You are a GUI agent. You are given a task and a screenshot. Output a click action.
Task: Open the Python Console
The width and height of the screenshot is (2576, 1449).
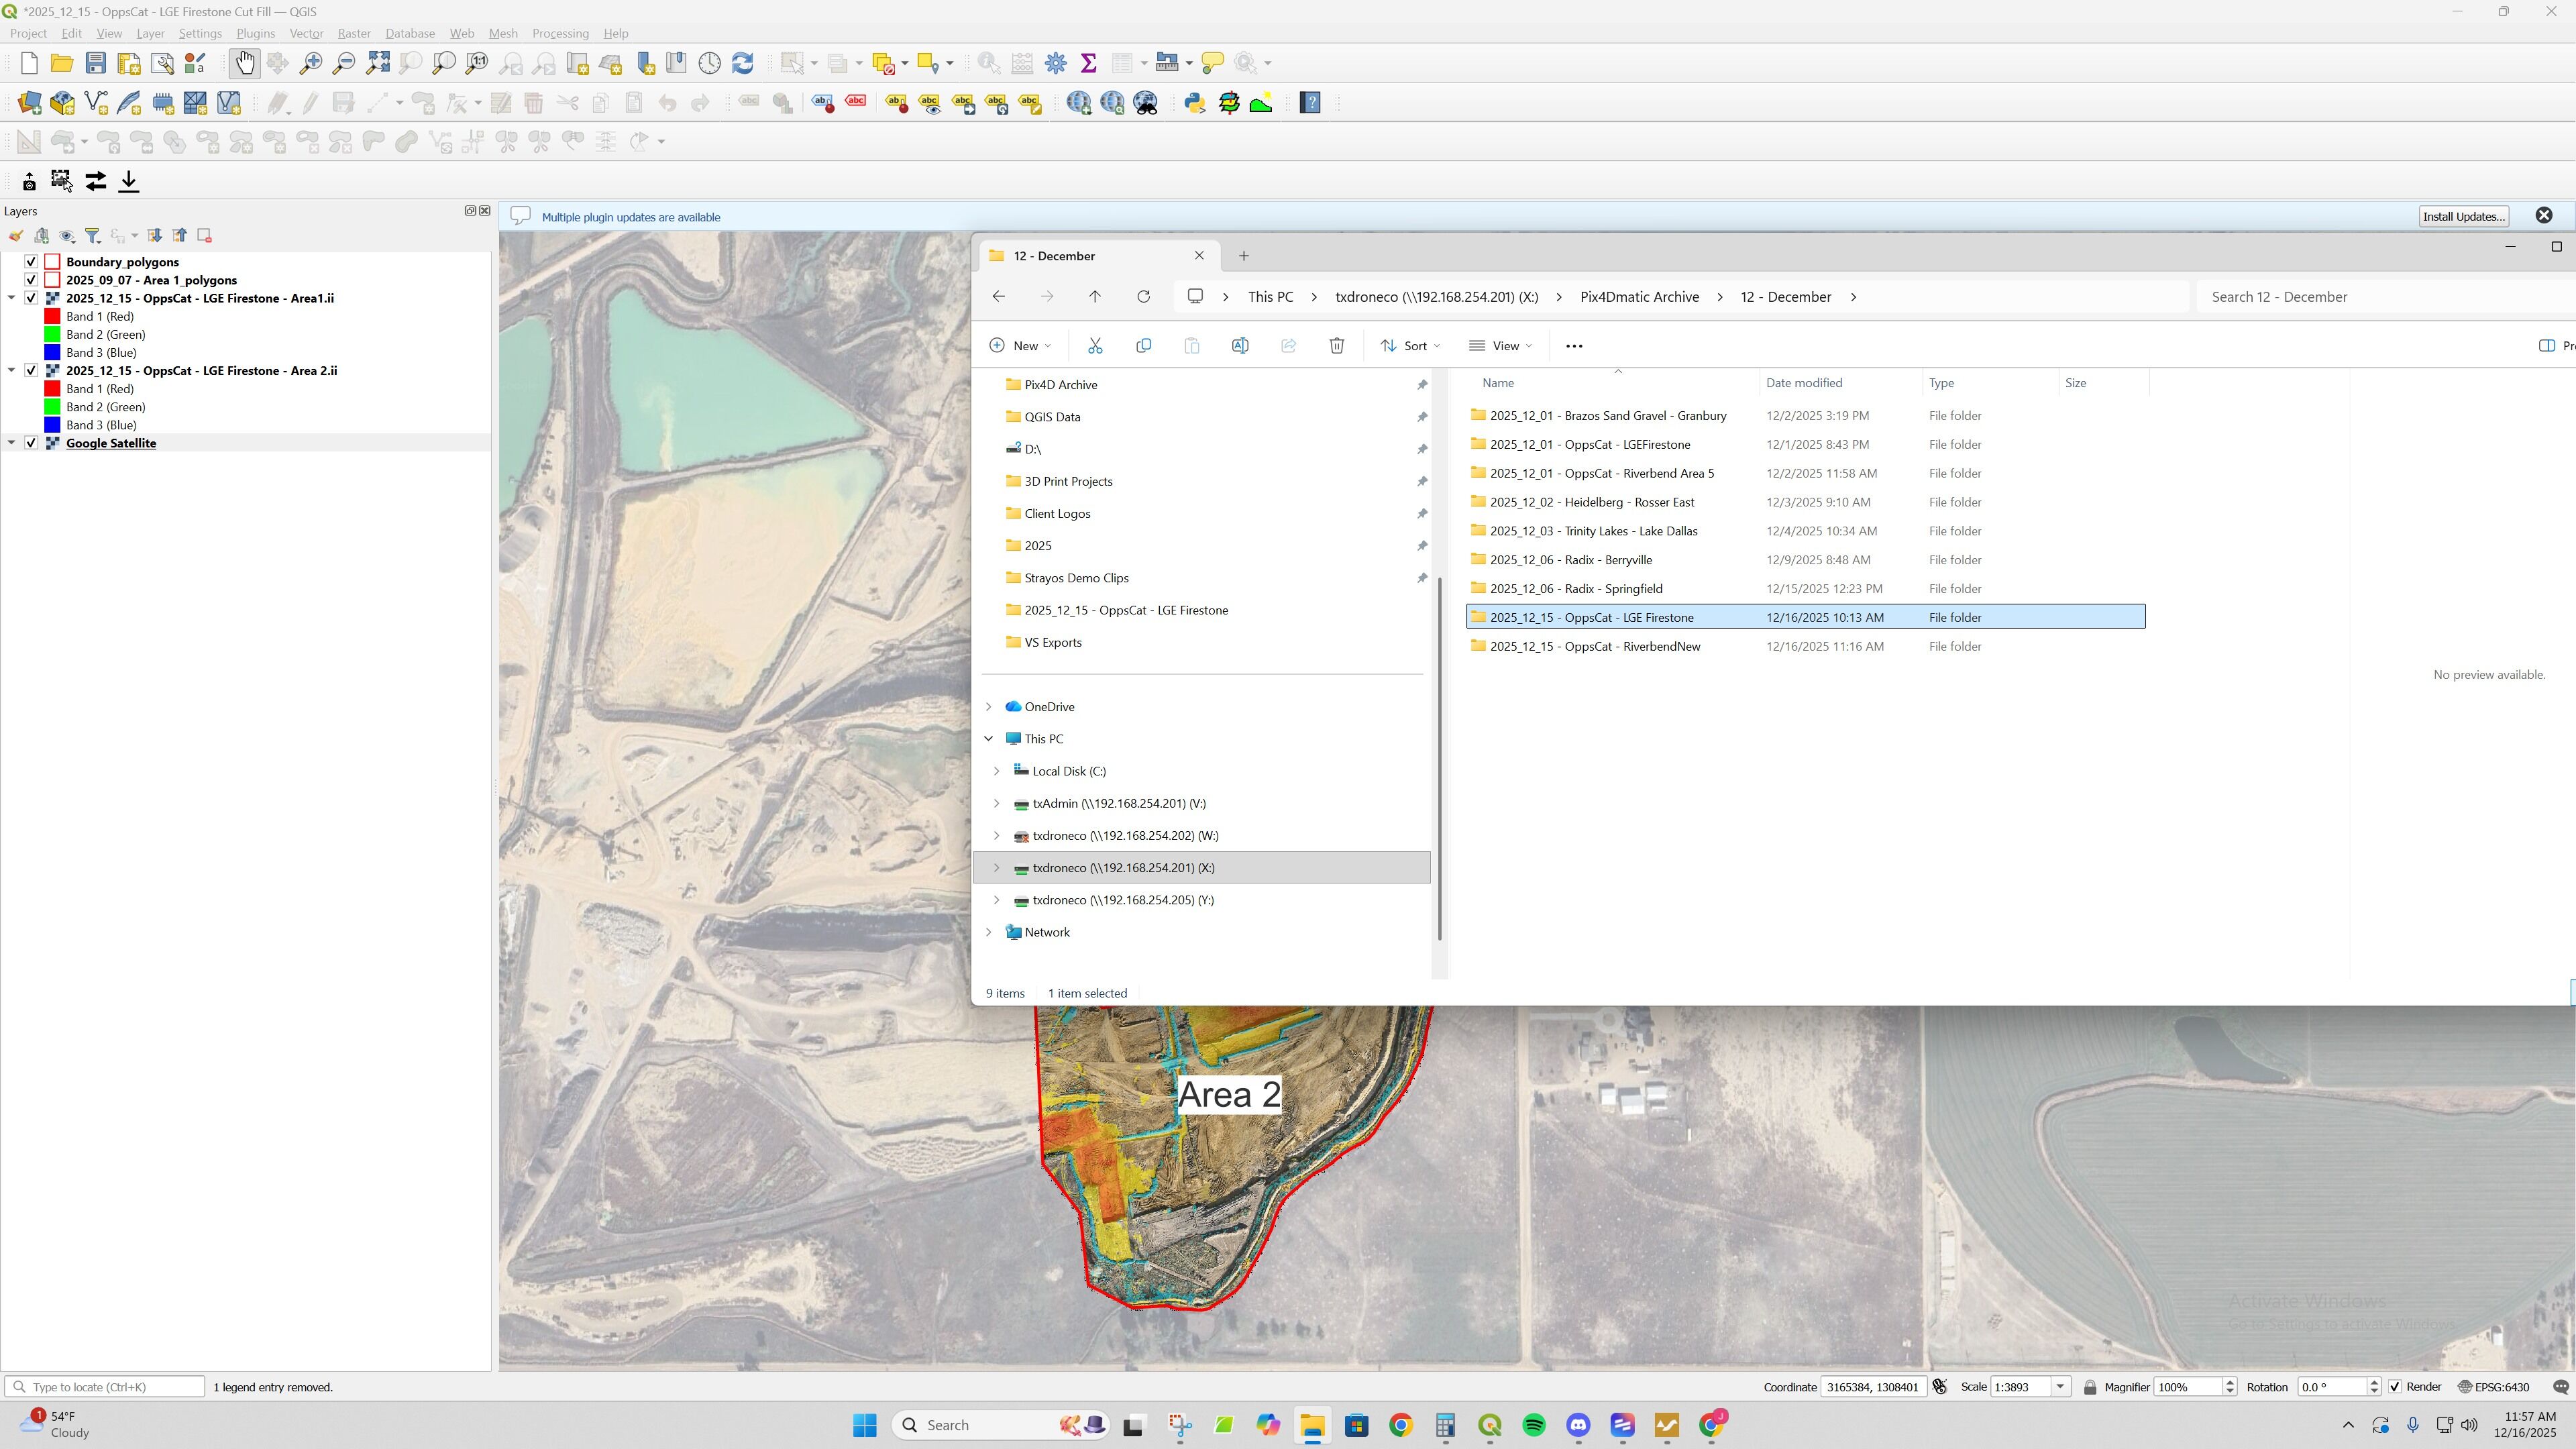click(x=1195, y=103)
